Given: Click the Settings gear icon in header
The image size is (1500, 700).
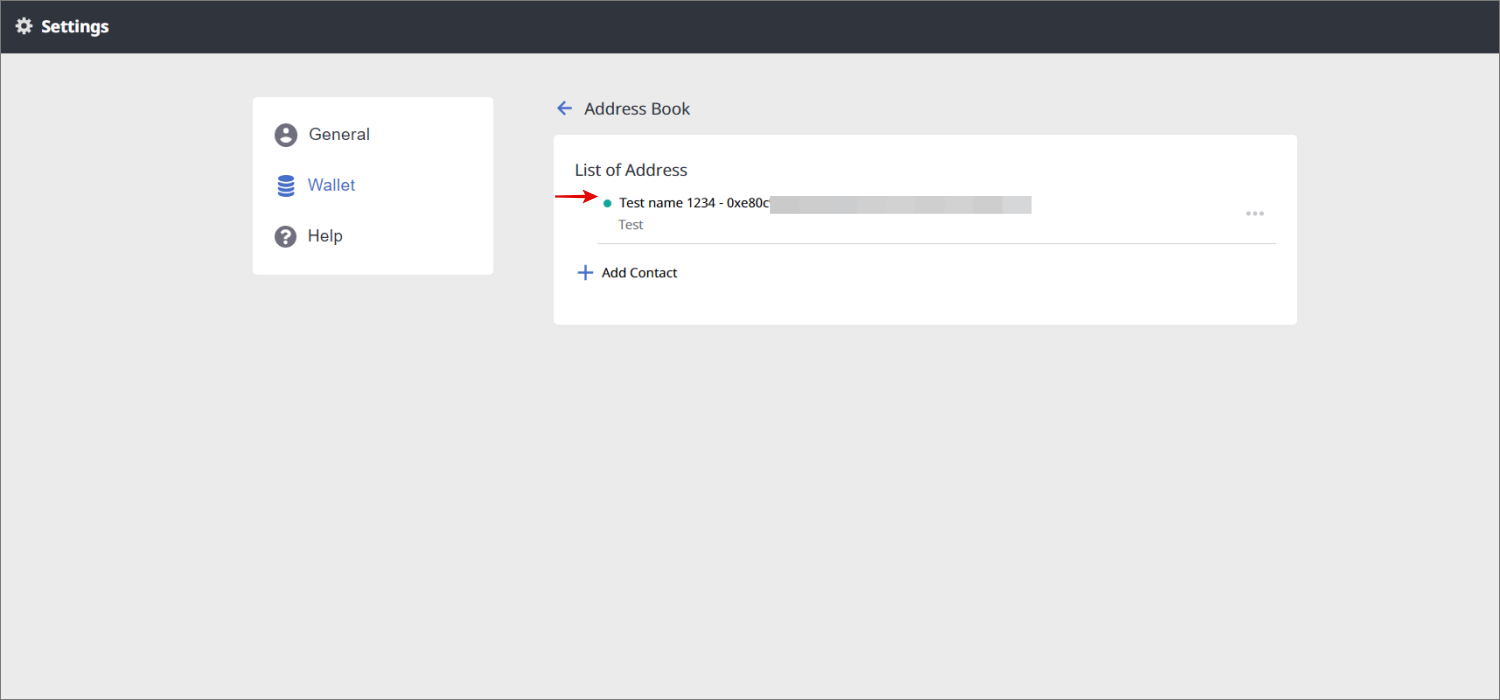Looking at the screenshot, I should 24,27.
